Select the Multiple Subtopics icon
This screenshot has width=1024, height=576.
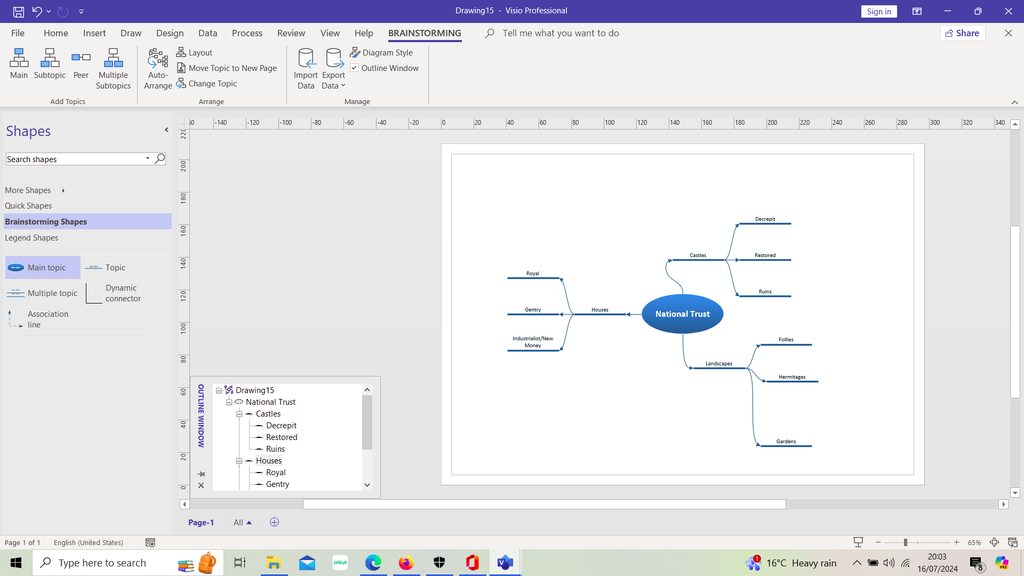point(113,66)
